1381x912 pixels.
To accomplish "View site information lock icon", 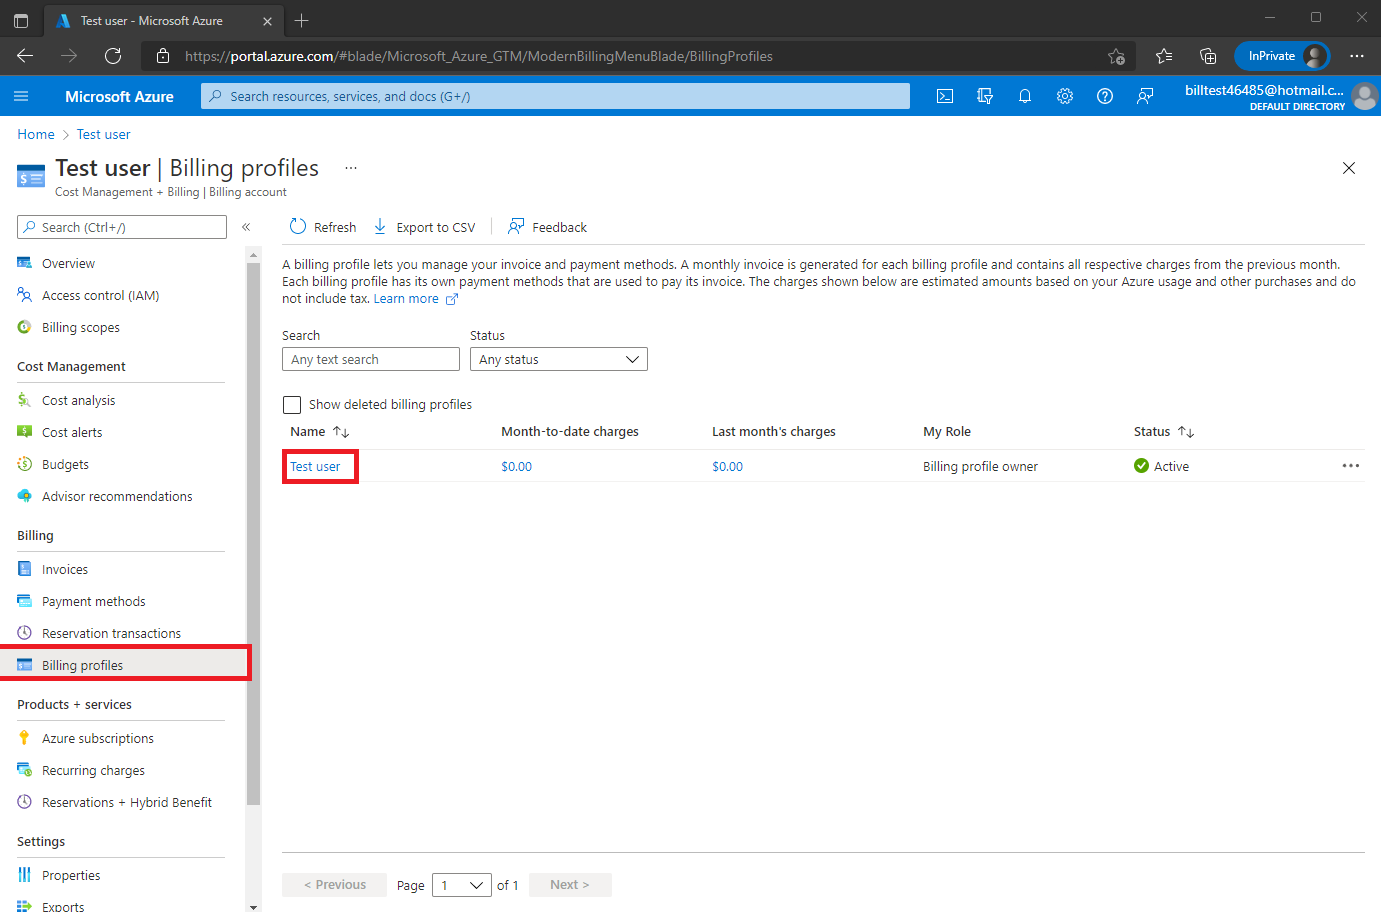I will [x=162, y=56].
